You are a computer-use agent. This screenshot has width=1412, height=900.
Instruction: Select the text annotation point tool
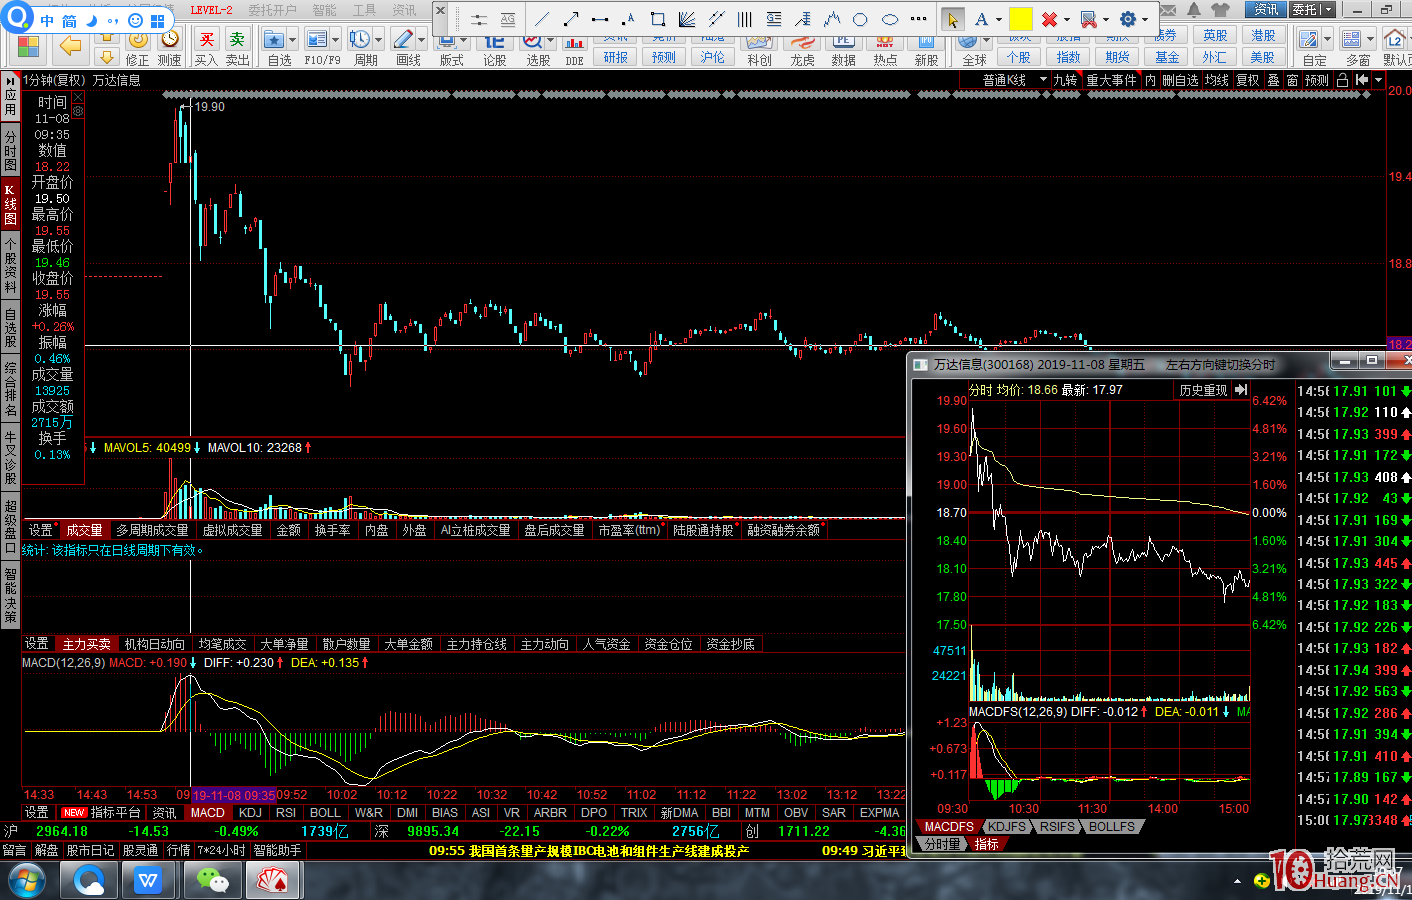coord(628,19)
